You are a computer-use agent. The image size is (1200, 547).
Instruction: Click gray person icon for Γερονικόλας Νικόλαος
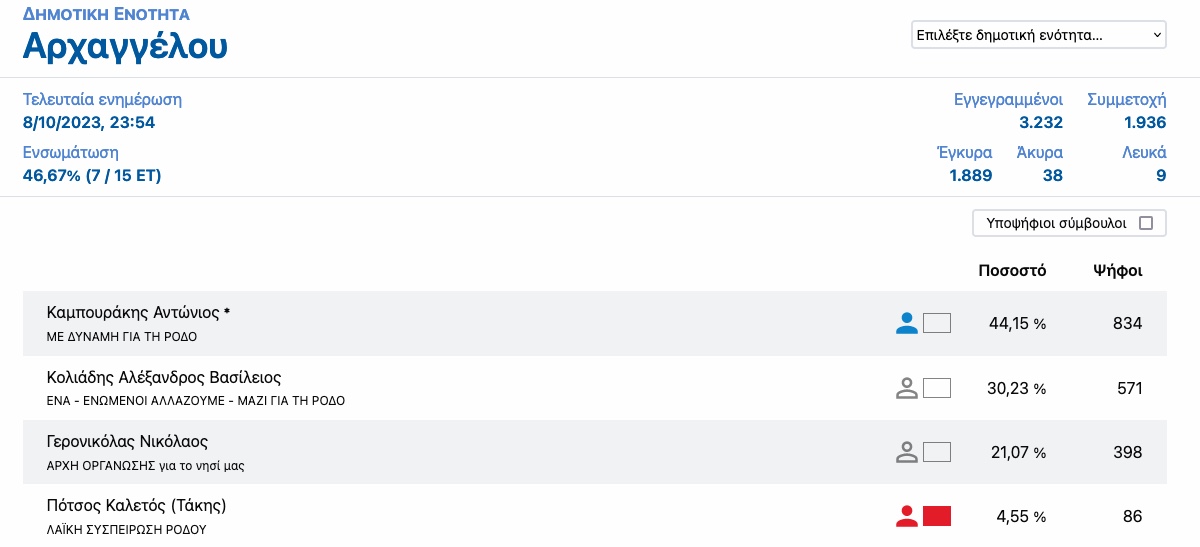[907, 452]
